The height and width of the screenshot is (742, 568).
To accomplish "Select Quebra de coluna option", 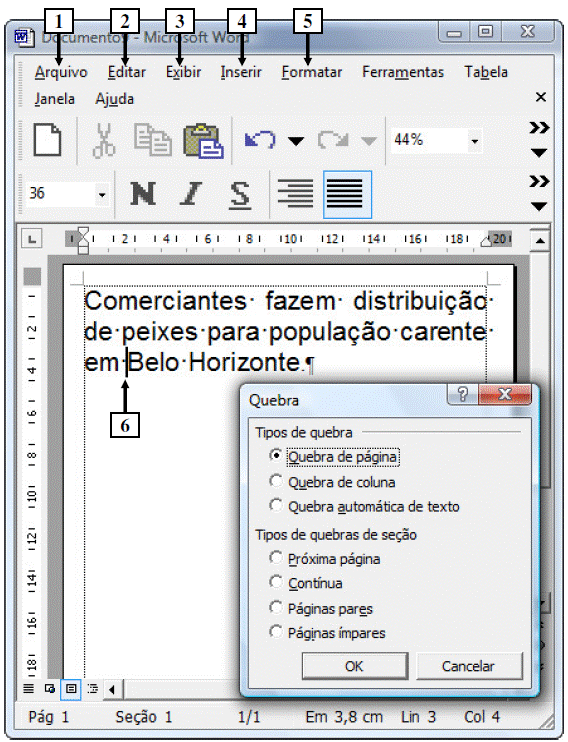I will coord(332,482).
